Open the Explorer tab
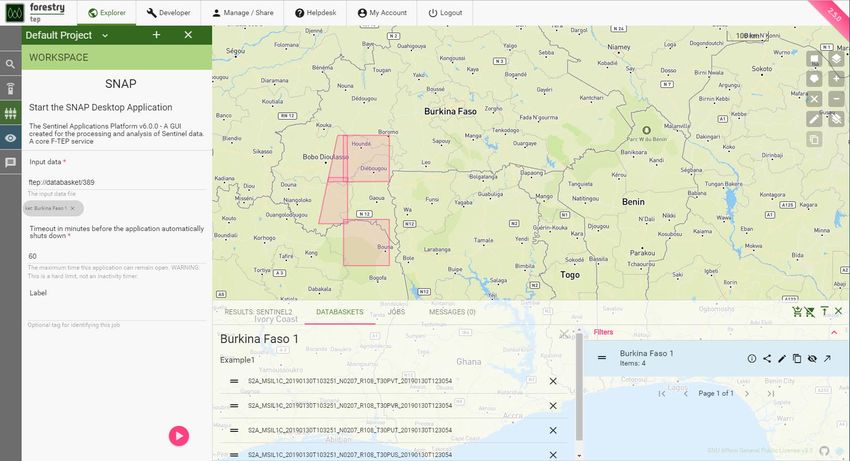The height and width of the screenshot is (461, 850). 107,12
